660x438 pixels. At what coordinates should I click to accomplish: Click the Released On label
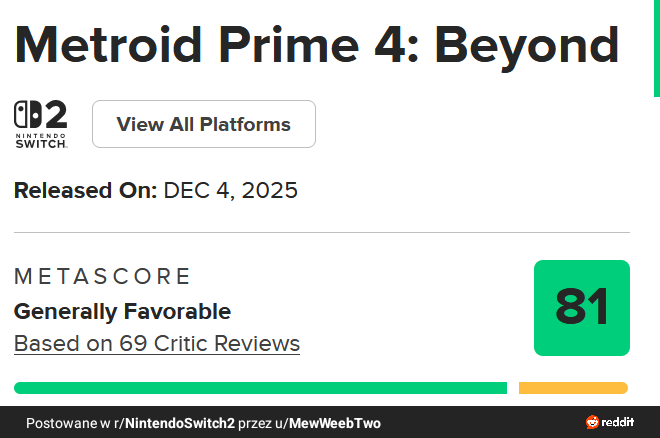click(86, 190)
